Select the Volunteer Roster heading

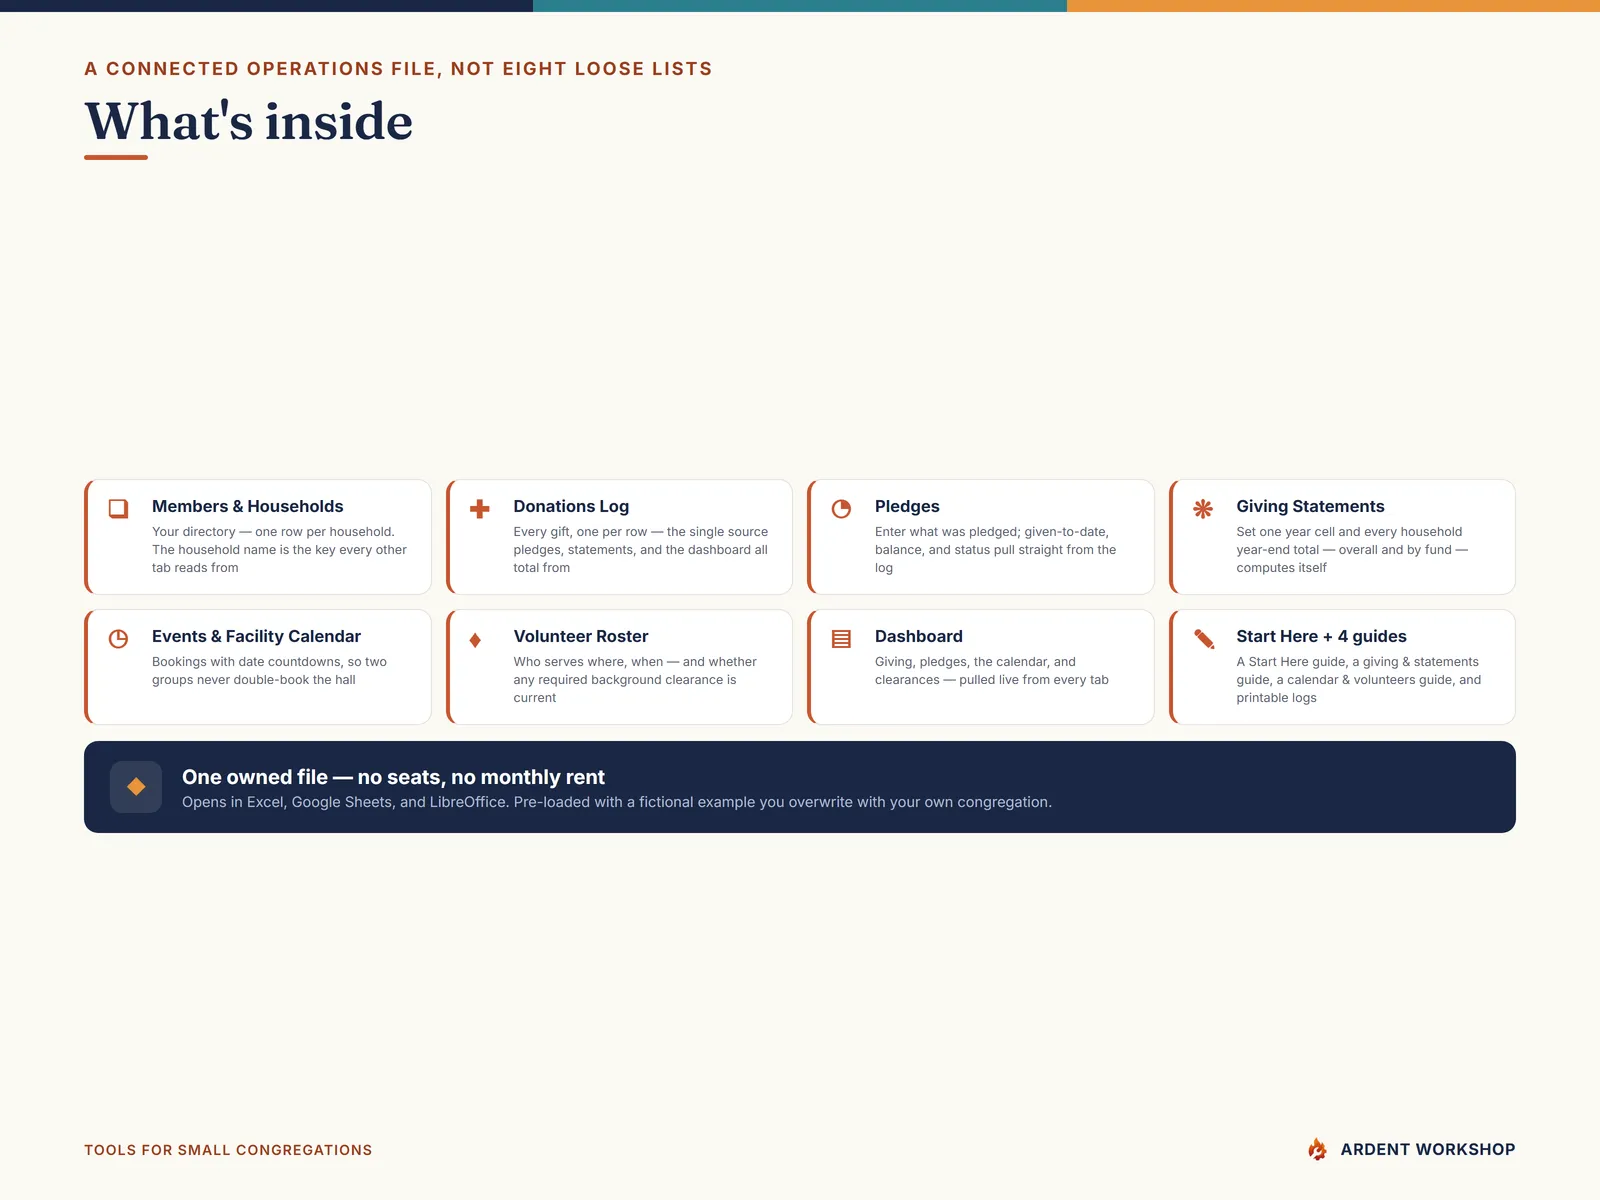[581, 636]
